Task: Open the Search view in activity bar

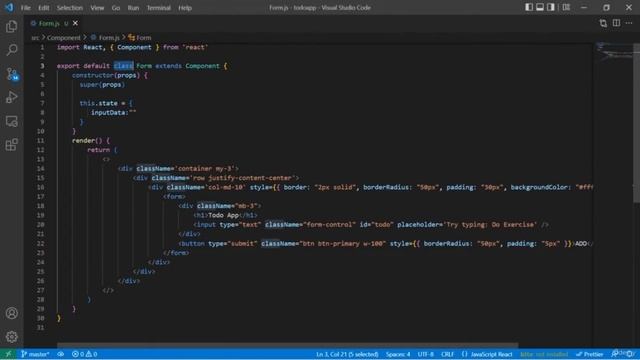Action: 11,50
